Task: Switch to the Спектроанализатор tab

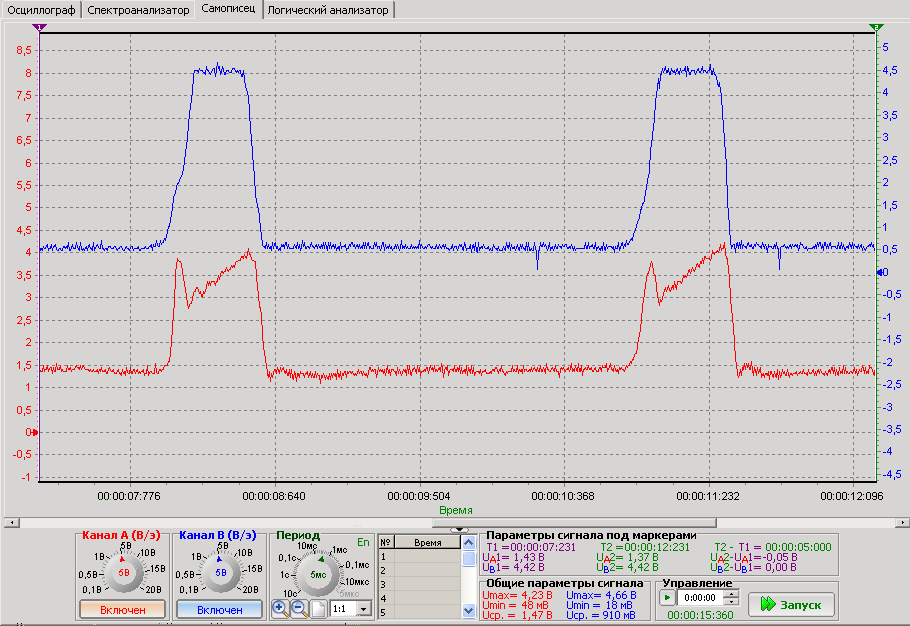Action: [138, 10]
